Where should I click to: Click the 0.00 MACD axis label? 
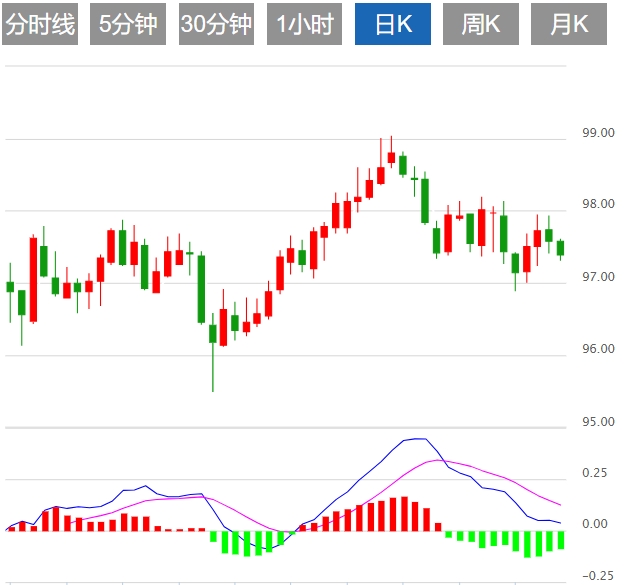[594, 524]
